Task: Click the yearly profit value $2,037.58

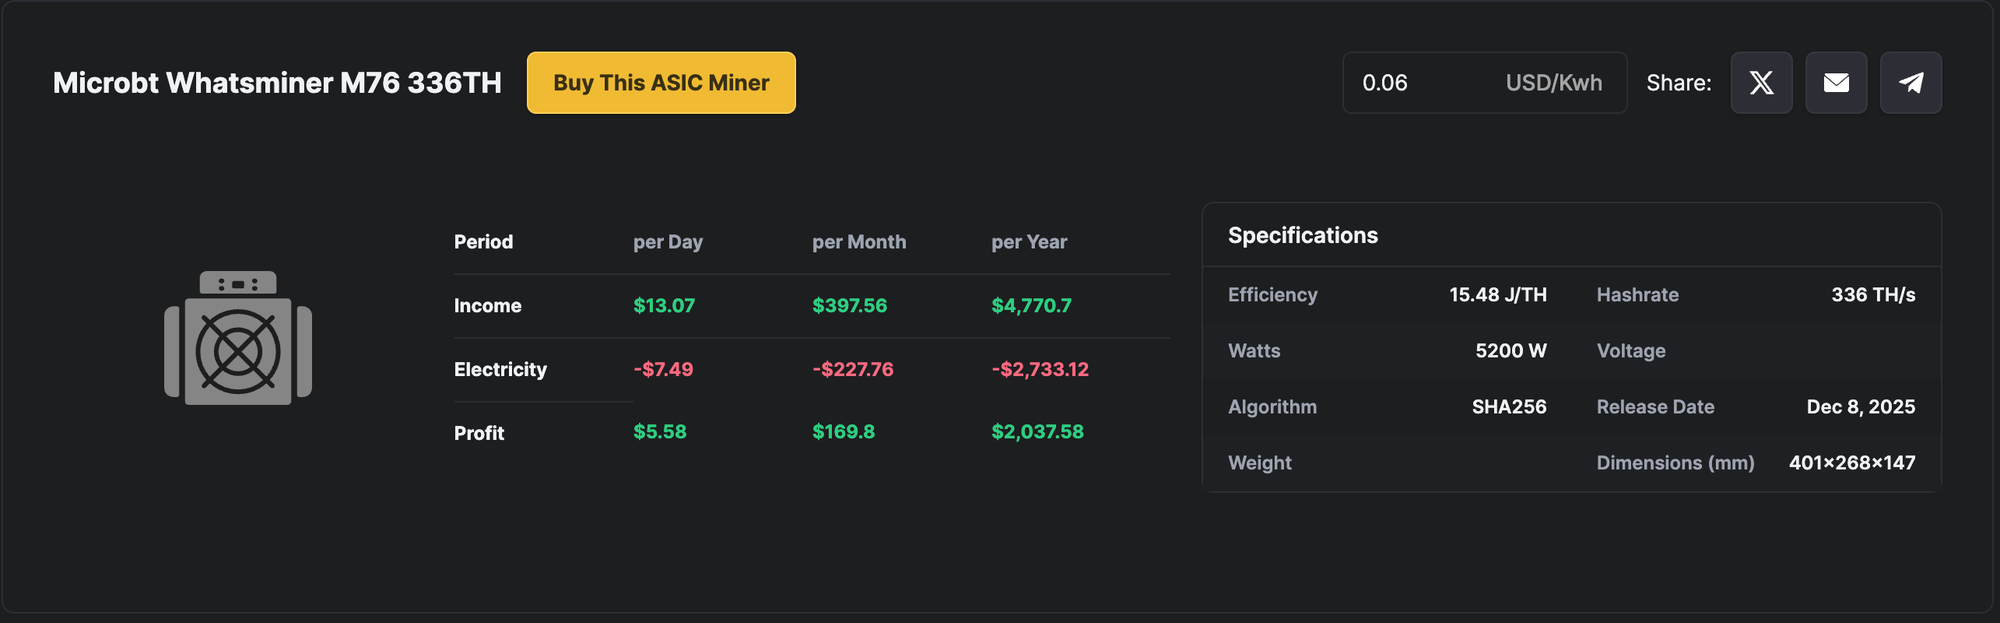Action: 1037,432
